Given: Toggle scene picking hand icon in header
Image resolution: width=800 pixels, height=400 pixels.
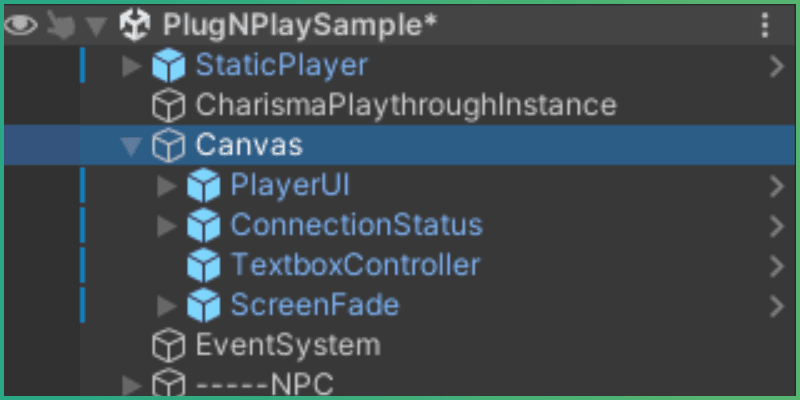Looking at the screenshot, I should [x=60, y=26].
